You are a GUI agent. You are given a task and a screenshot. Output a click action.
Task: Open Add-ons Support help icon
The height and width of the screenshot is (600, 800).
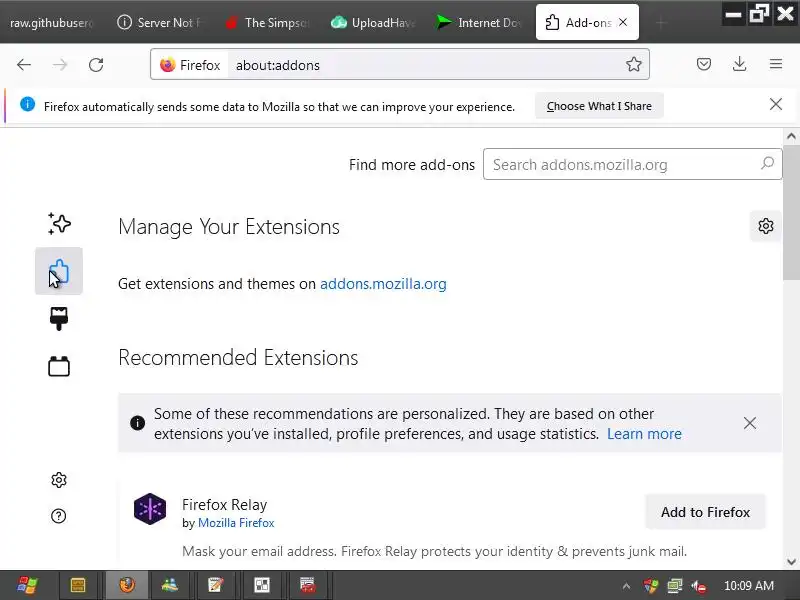point(59,516)
